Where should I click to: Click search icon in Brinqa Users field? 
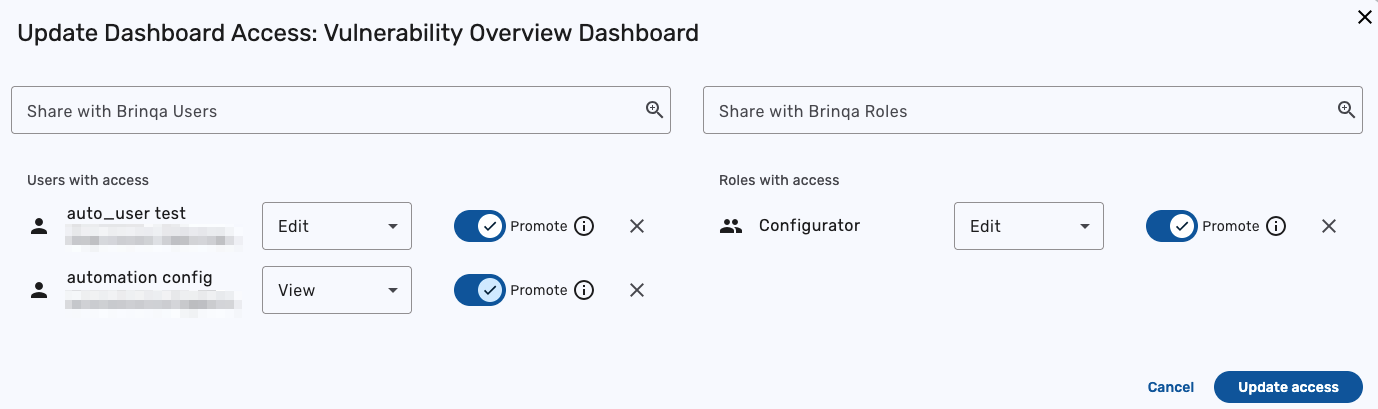(654, 110)
